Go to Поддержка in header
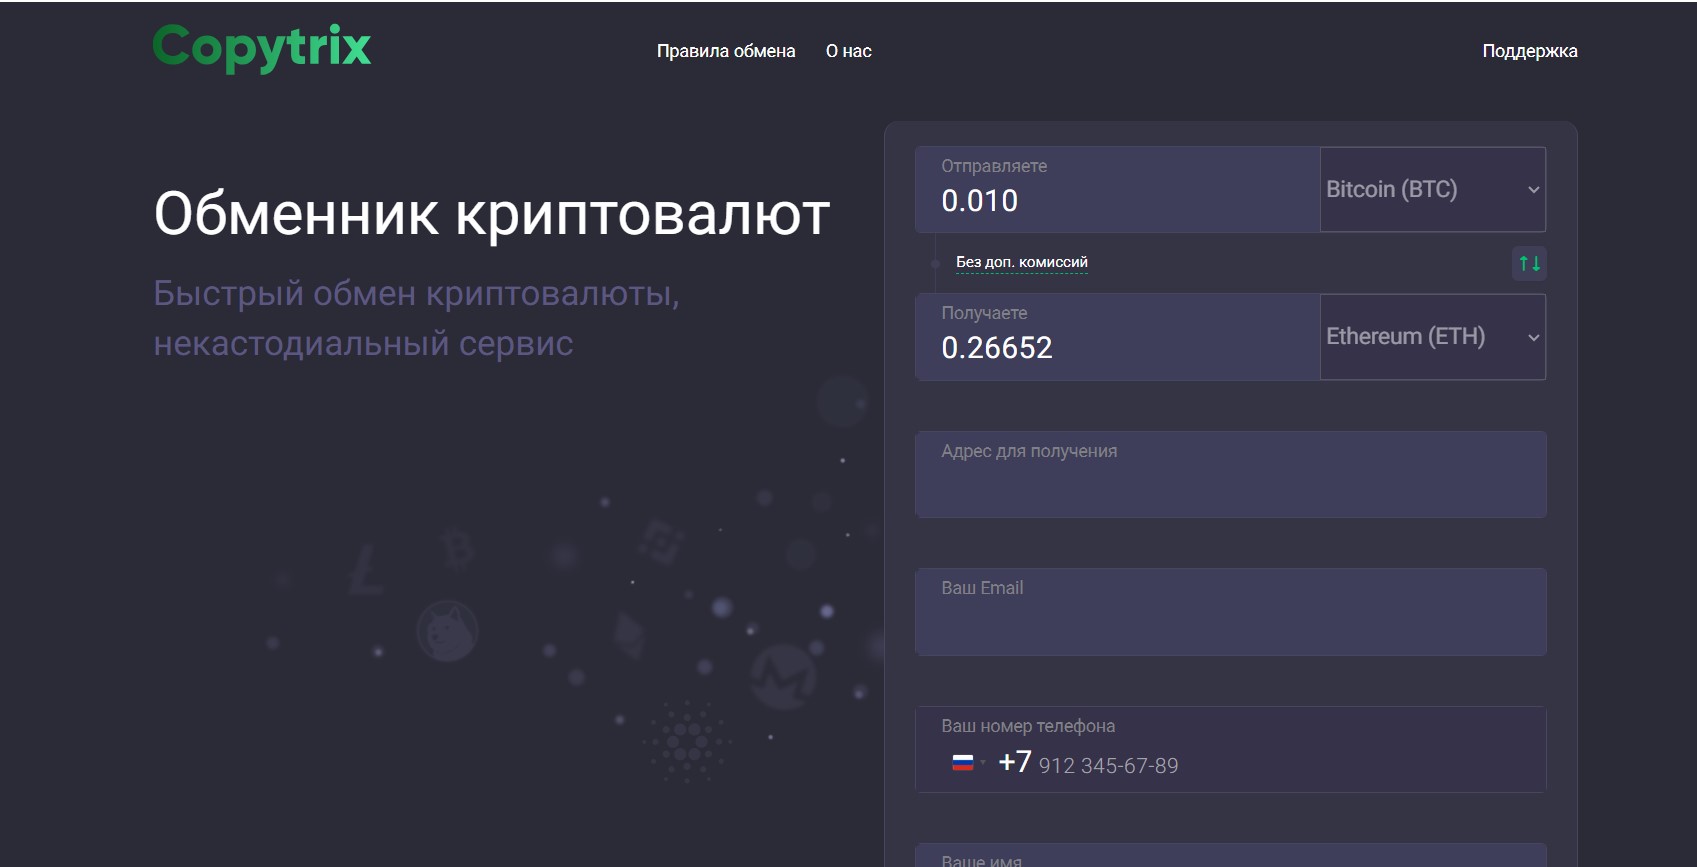Screen dimensions: 1697x867 point(1529,51)
